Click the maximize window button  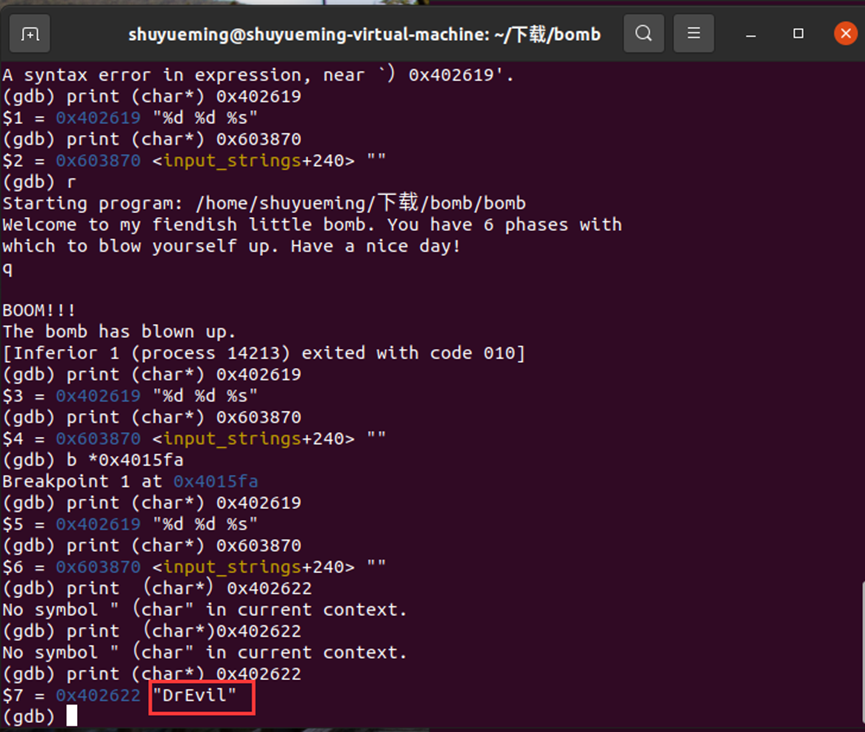click(x=797, y=33)
